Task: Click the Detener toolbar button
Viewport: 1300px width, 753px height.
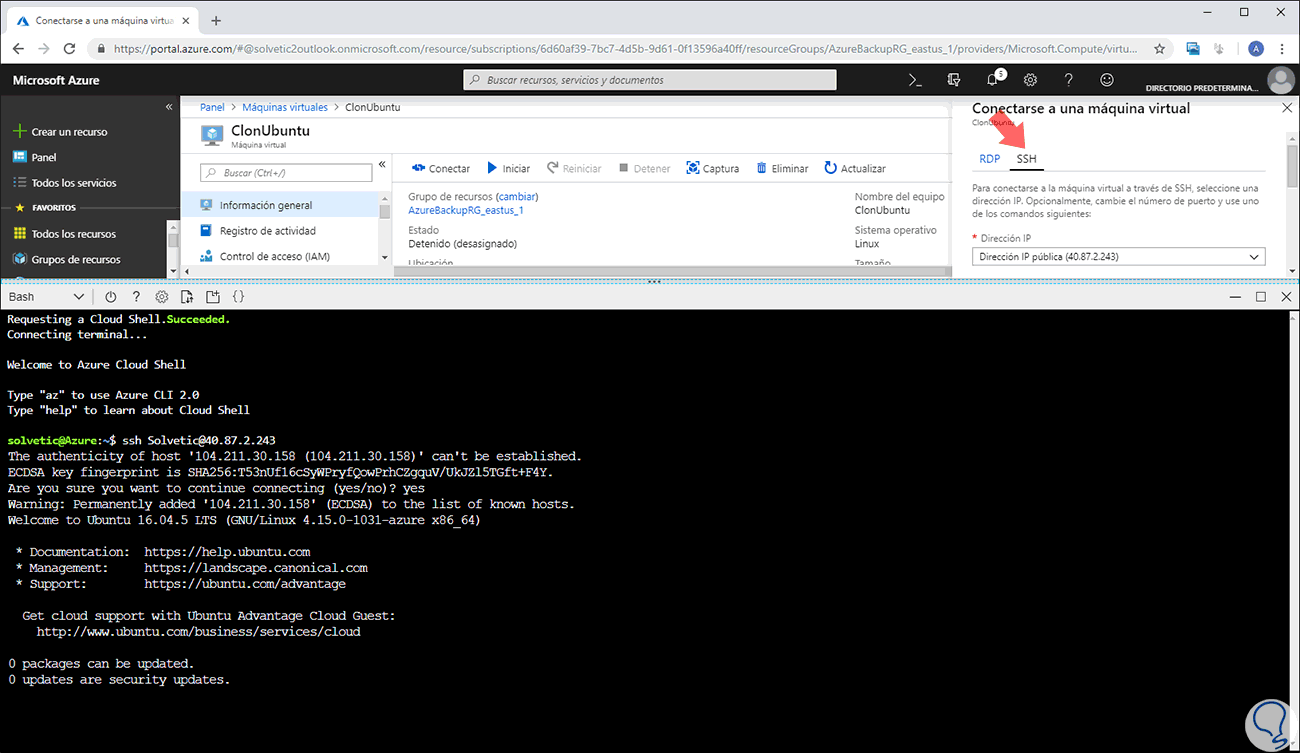Action: tap(645, 169)
